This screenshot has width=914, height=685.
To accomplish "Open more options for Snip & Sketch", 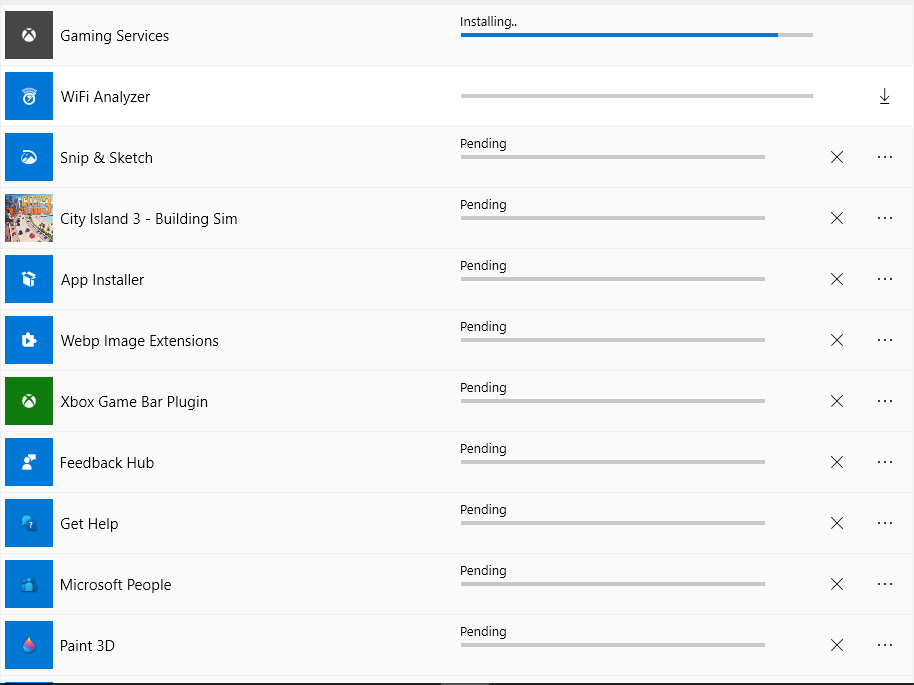I will pos(885,157).
